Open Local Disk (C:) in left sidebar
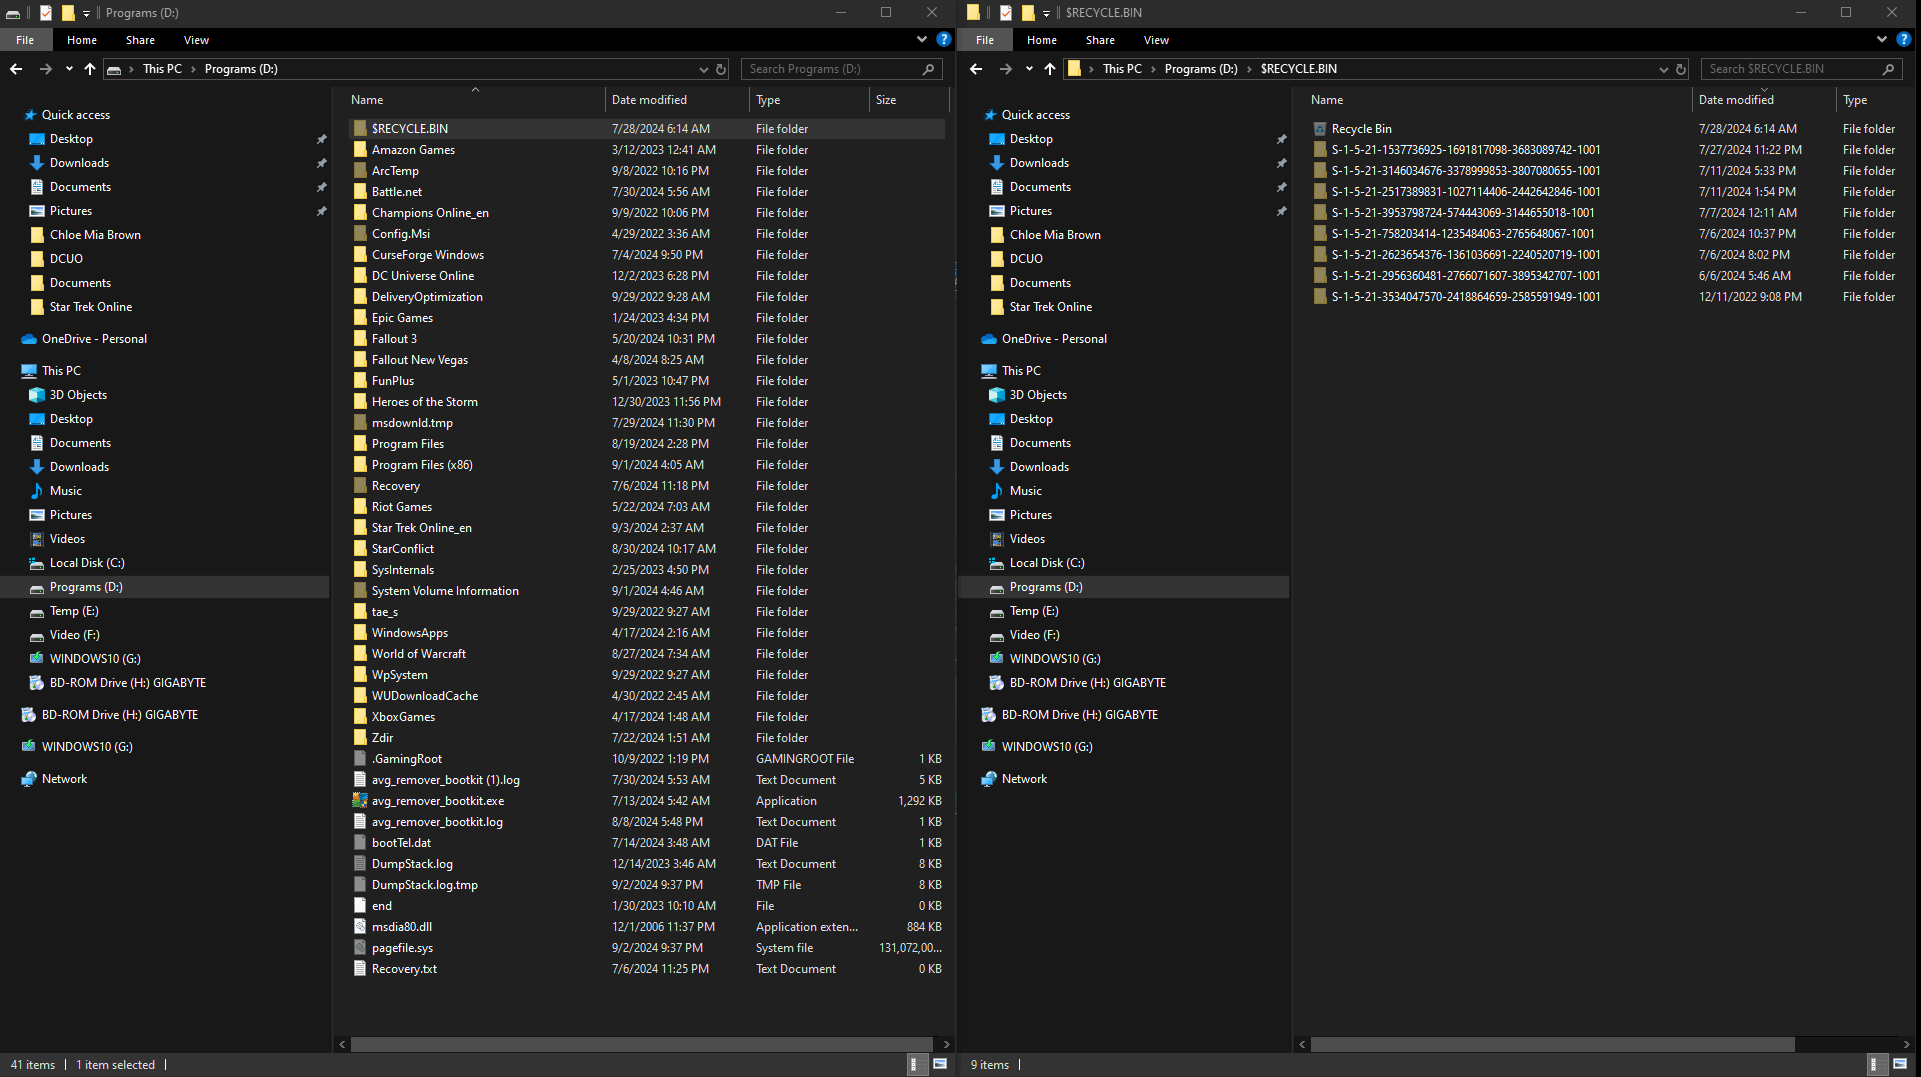Screen dimensions: 1921x1077 [87, 563]
